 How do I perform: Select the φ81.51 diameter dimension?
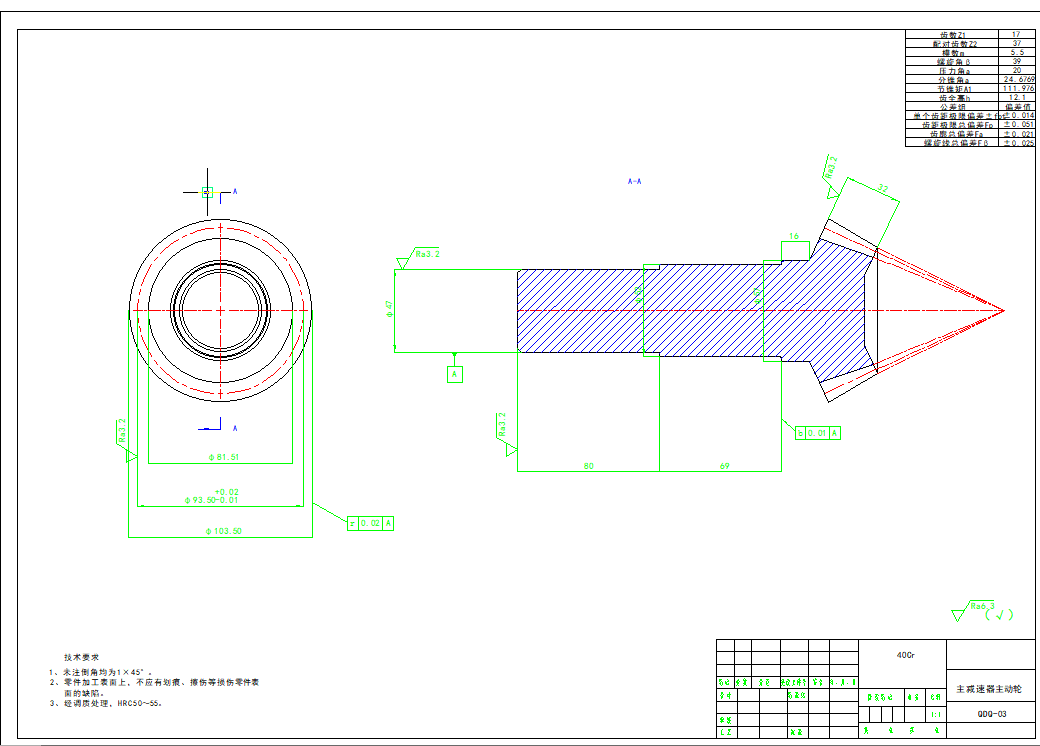tap(221, 457)
